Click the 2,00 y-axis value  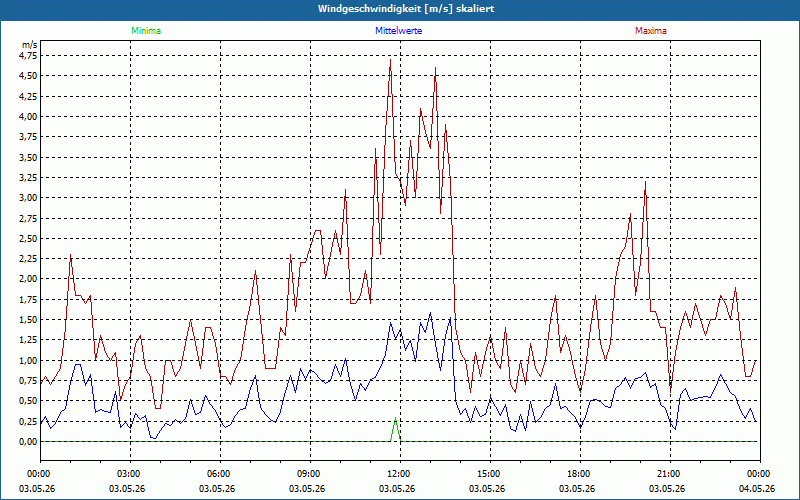[29, 279]
